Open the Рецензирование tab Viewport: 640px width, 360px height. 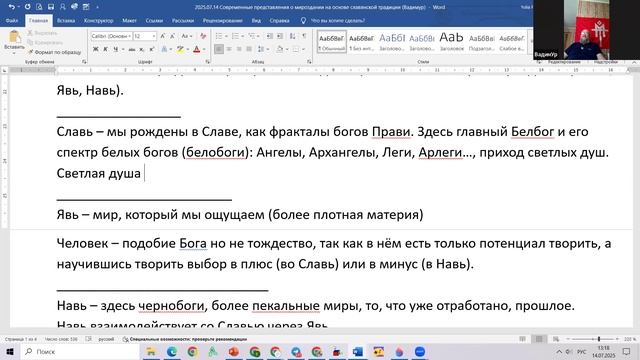[x=222, y=20]
